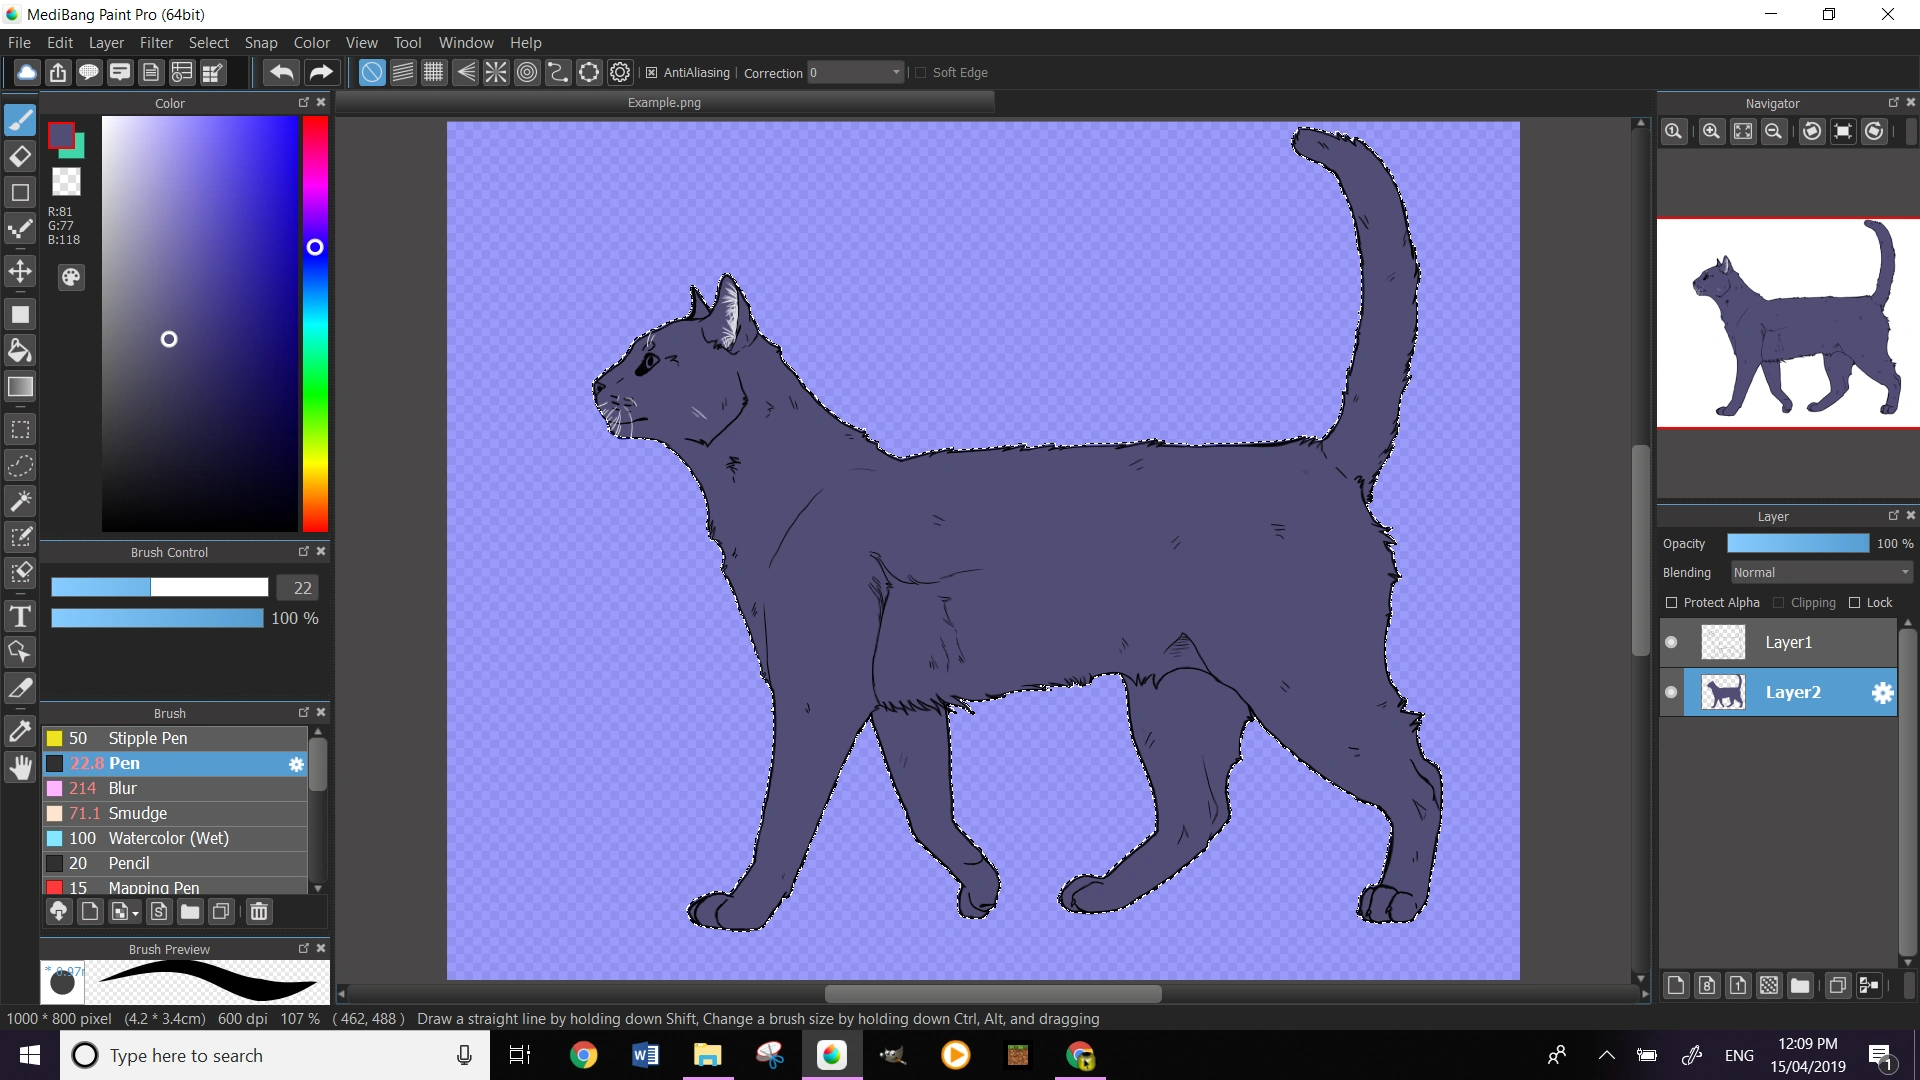Image resolution: width=1920 pixels, height=1080 pixels.
Task: Select the Hand pan tool
Action: click(20, 768)
